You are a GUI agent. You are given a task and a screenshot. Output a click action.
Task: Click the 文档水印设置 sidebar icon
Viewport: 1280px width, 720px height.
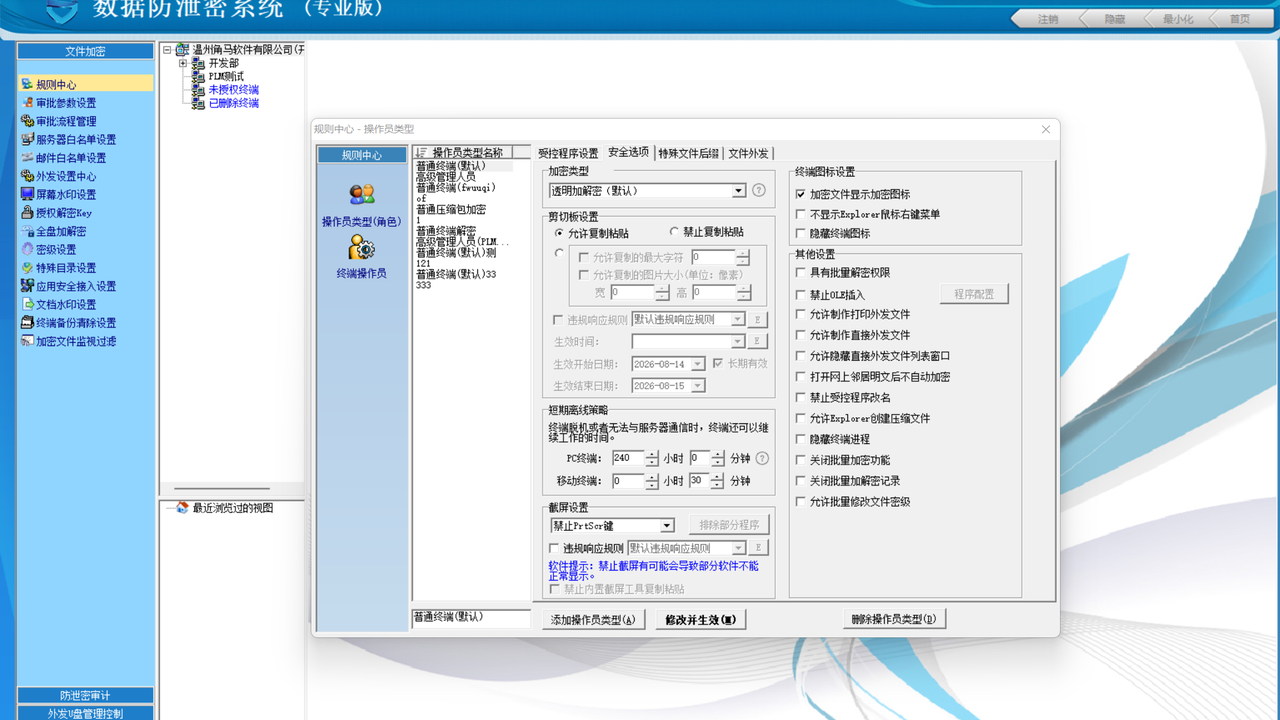point(27,305)
